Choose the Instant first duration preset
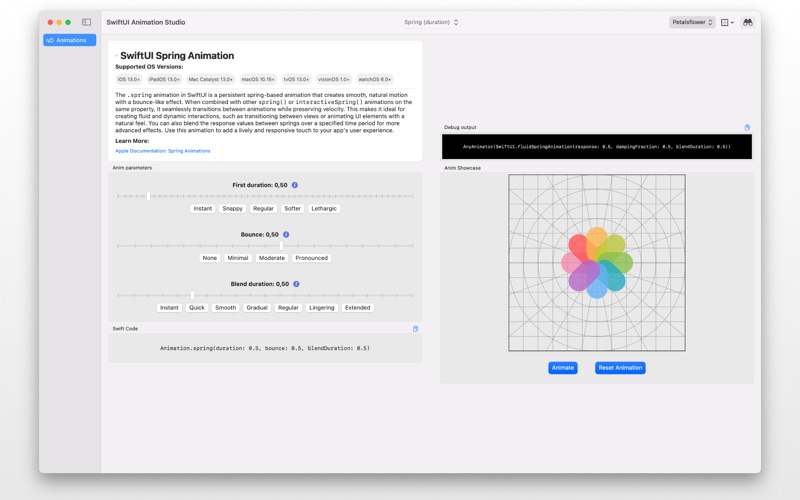Viewport: 800px width, 500px height. click(203, 209)
